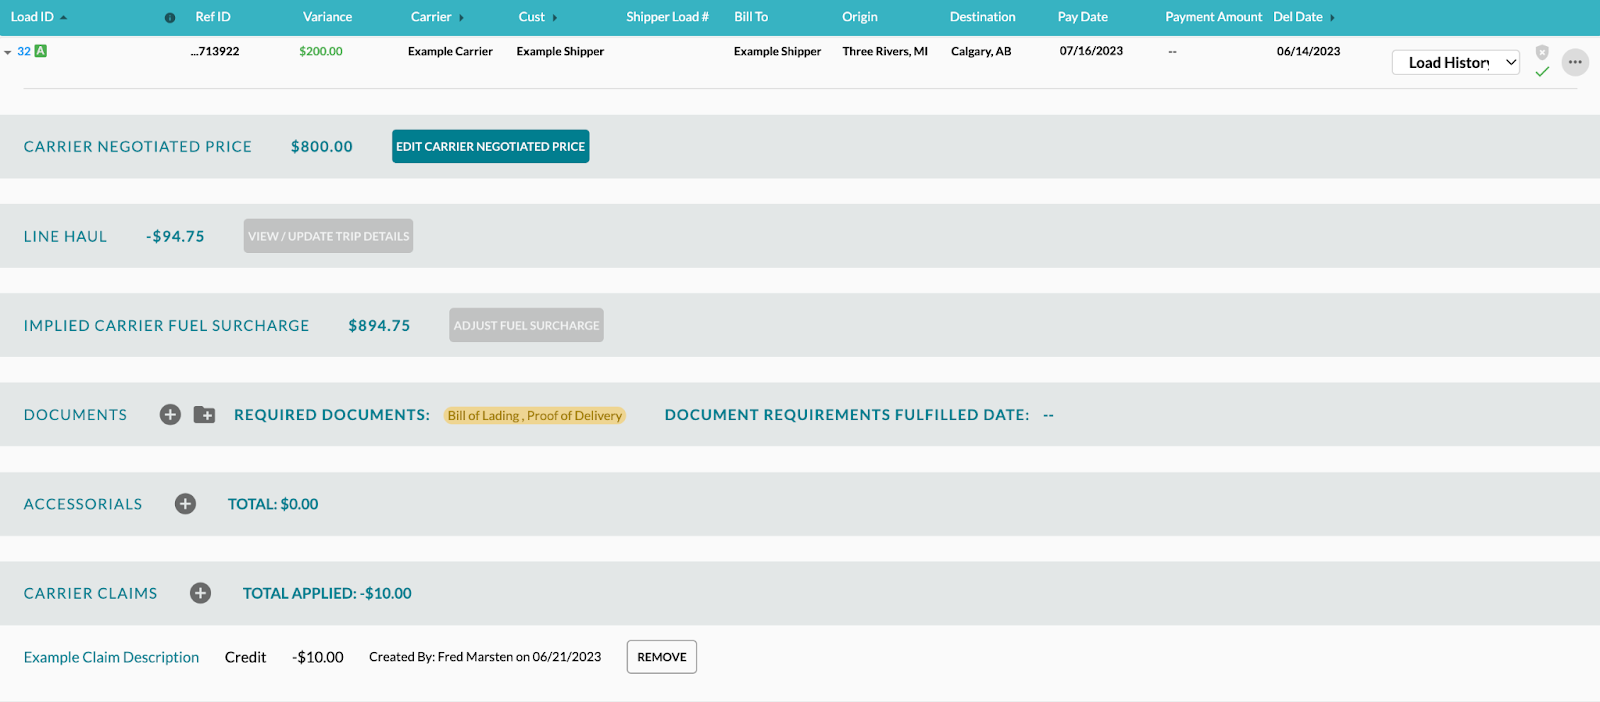Click the $894.75 fuel surcharge value

point(379,325)
